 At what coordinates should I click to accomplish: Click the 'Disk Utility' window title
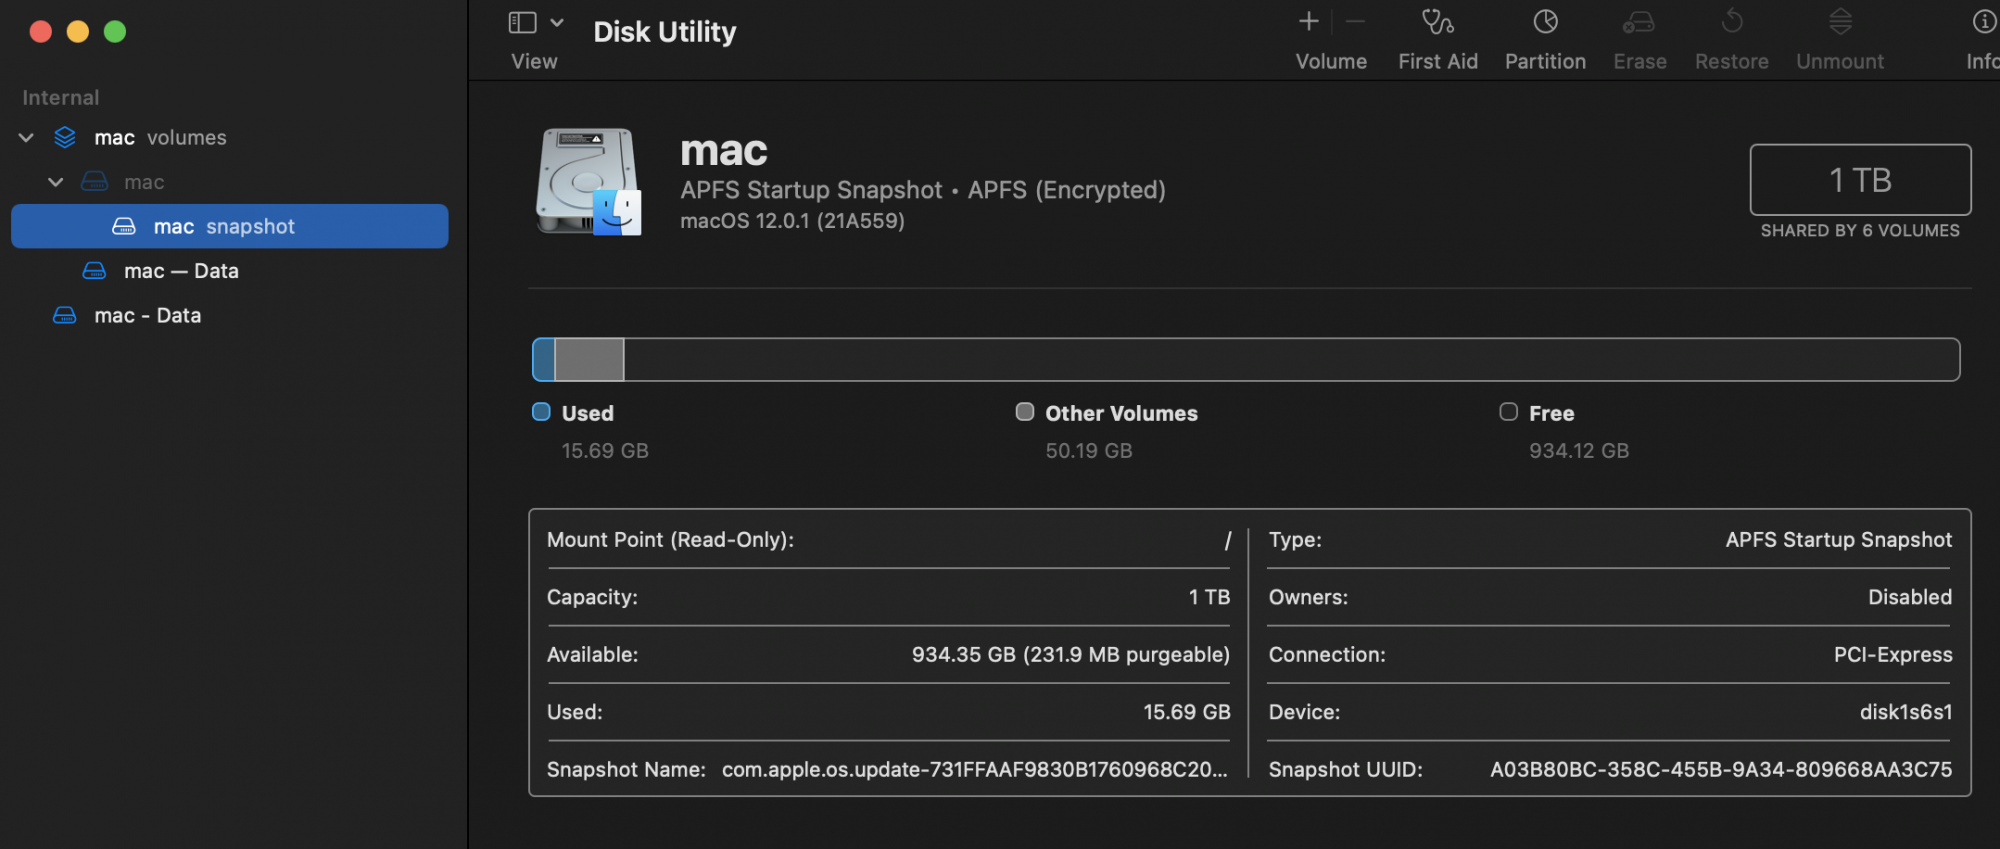click(665, 32)
